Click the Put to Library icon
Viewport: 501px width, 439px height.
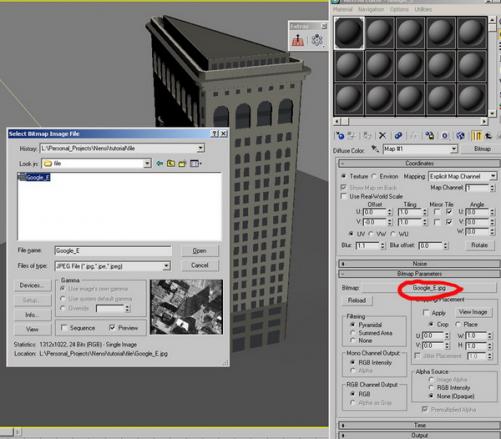click(429, 136)
